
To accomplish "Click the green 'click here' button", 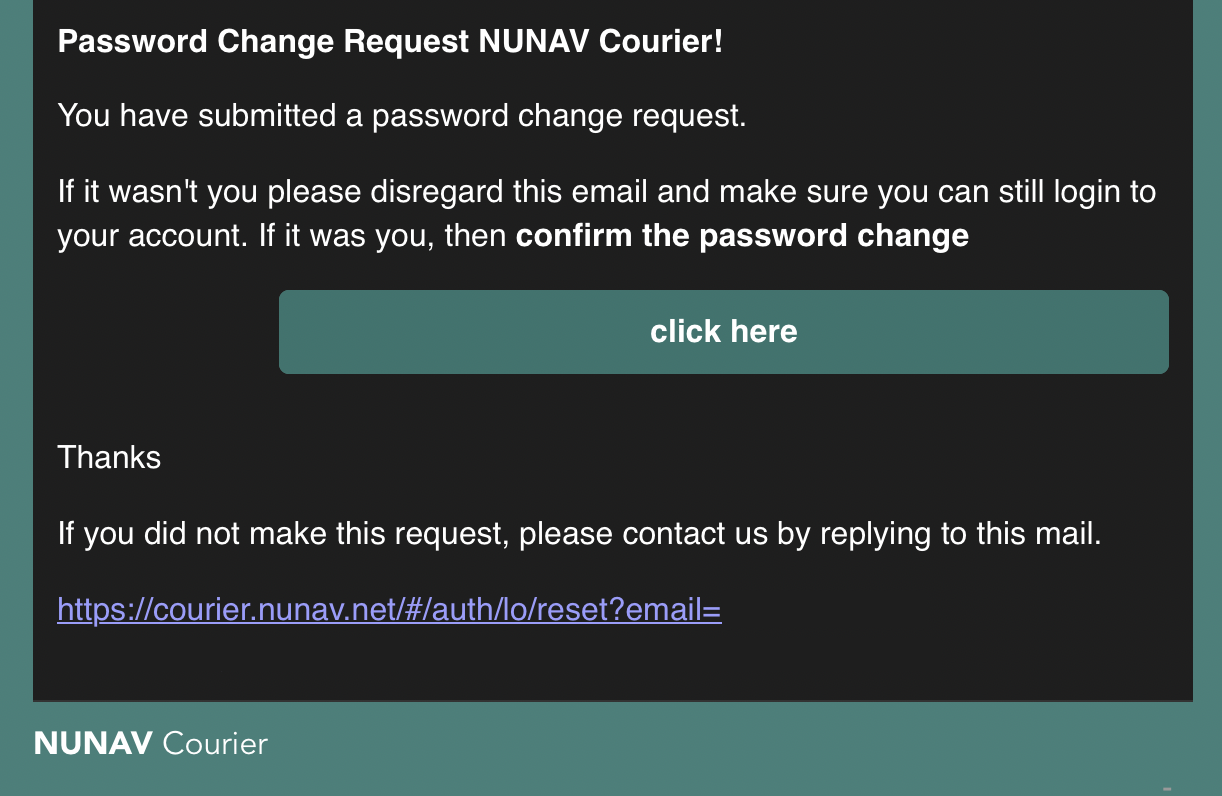I will click(x=723, y=332).
